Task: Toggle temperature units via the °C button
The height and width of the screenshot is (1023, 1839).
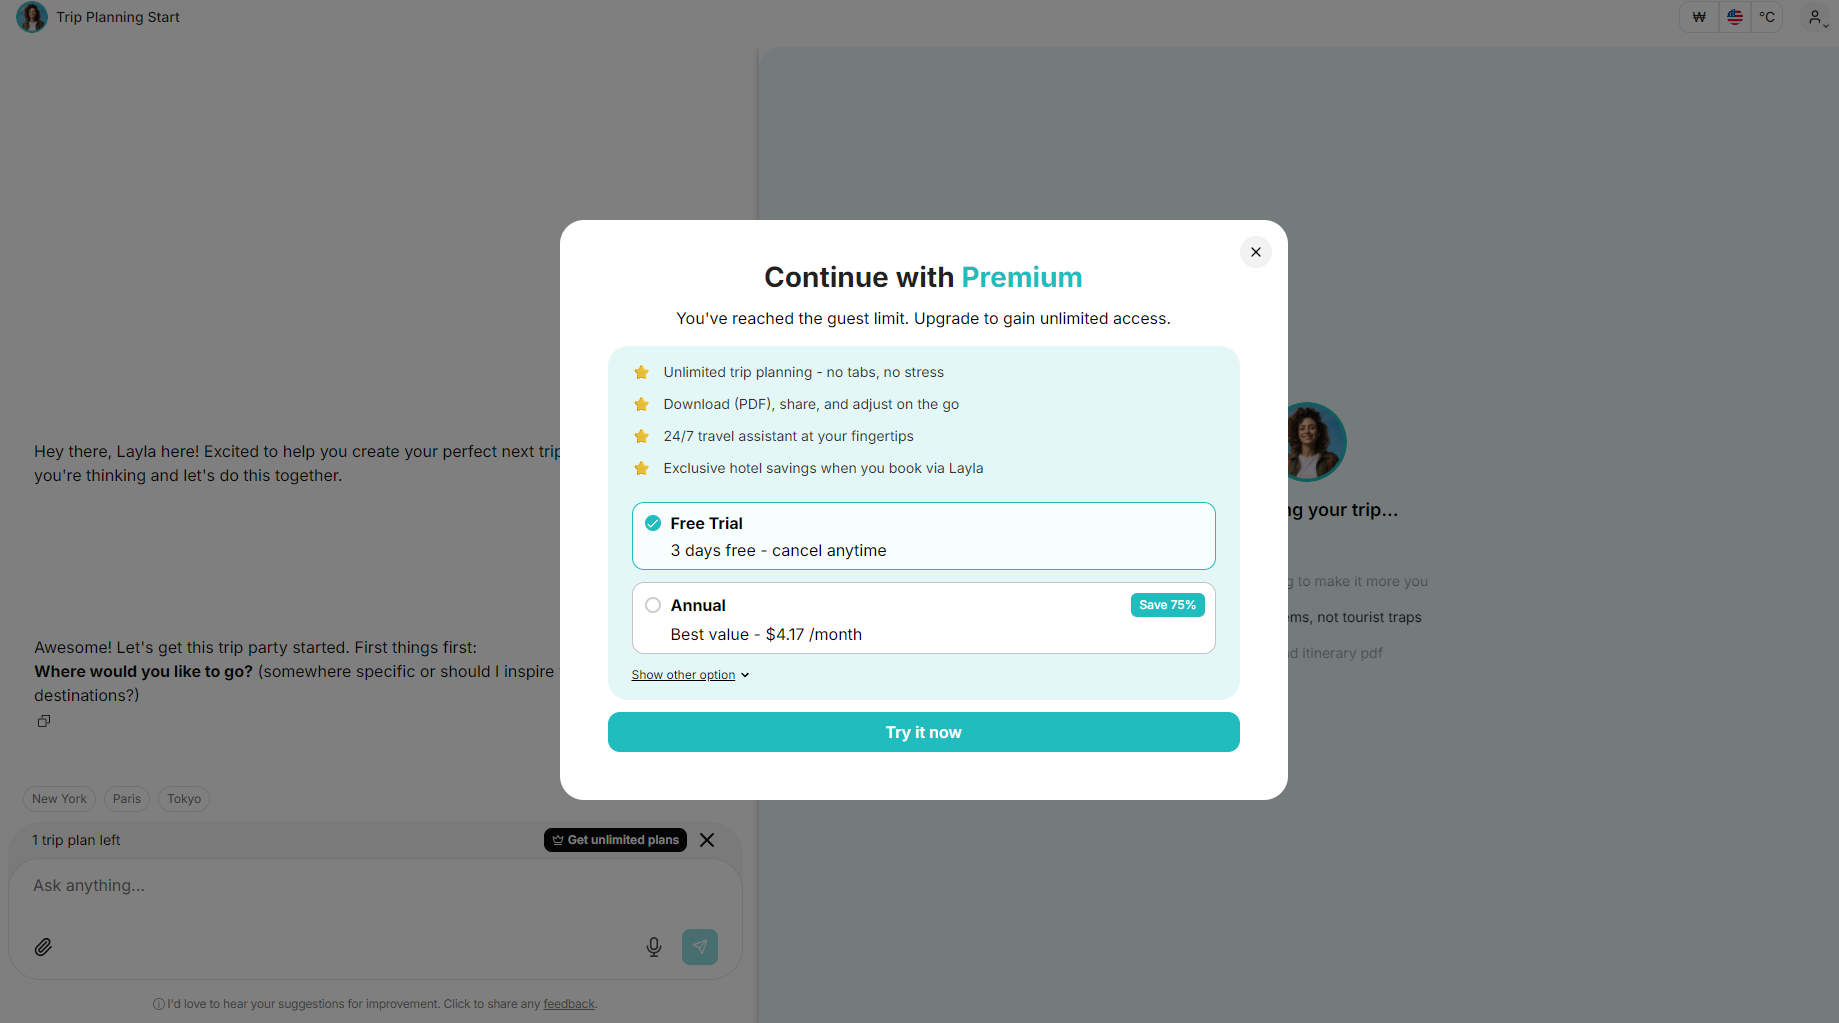Action: (x=1767, y=17)
